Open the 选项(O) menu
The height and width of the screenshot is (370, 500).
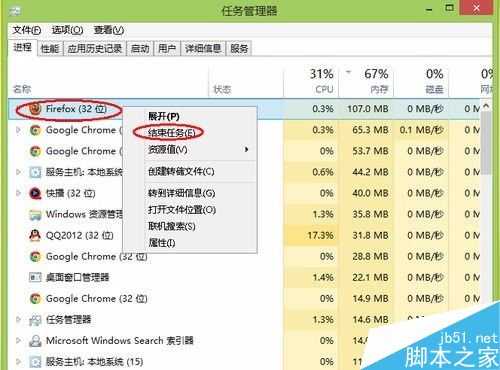coord(67,30)
